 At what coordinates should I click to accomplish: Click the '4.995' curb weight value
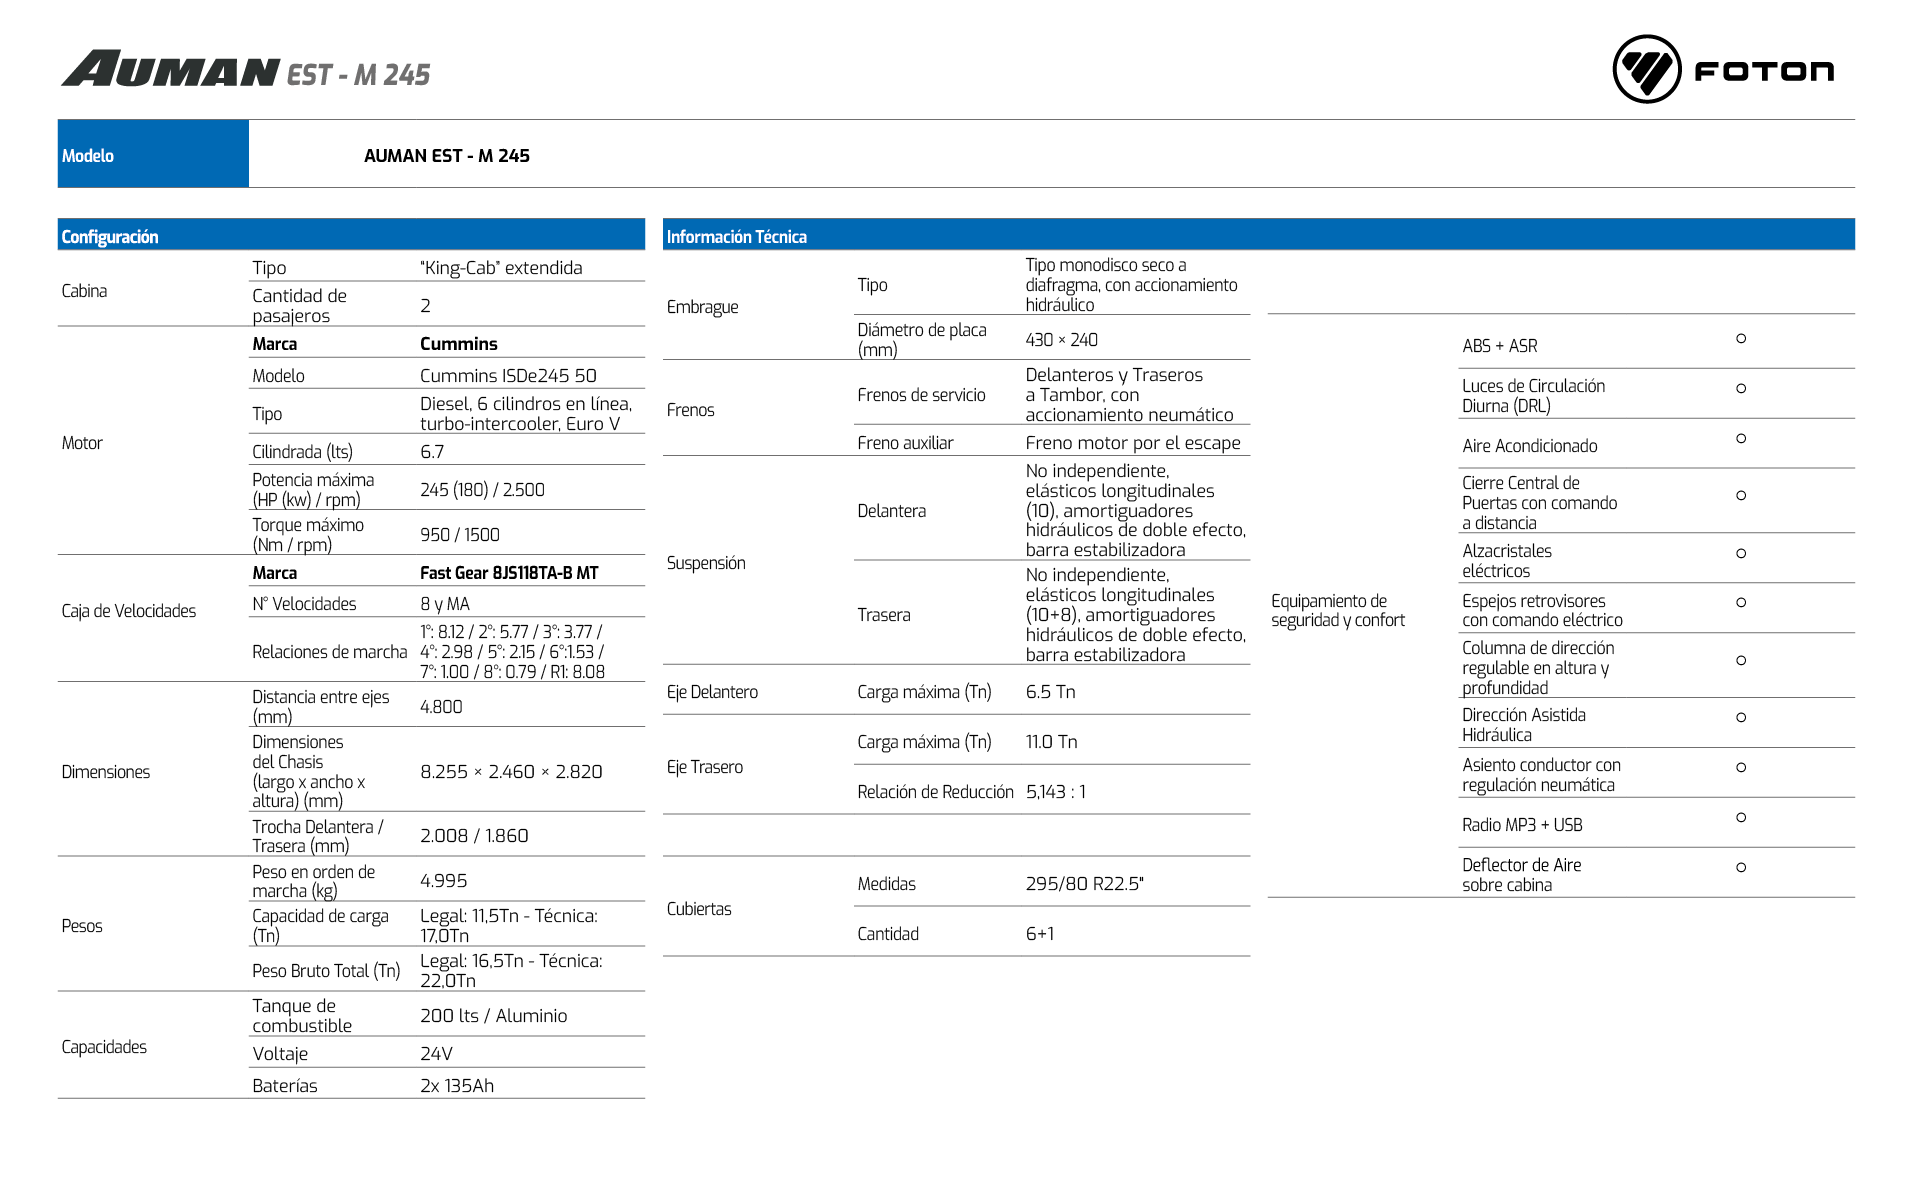(444, 881)
